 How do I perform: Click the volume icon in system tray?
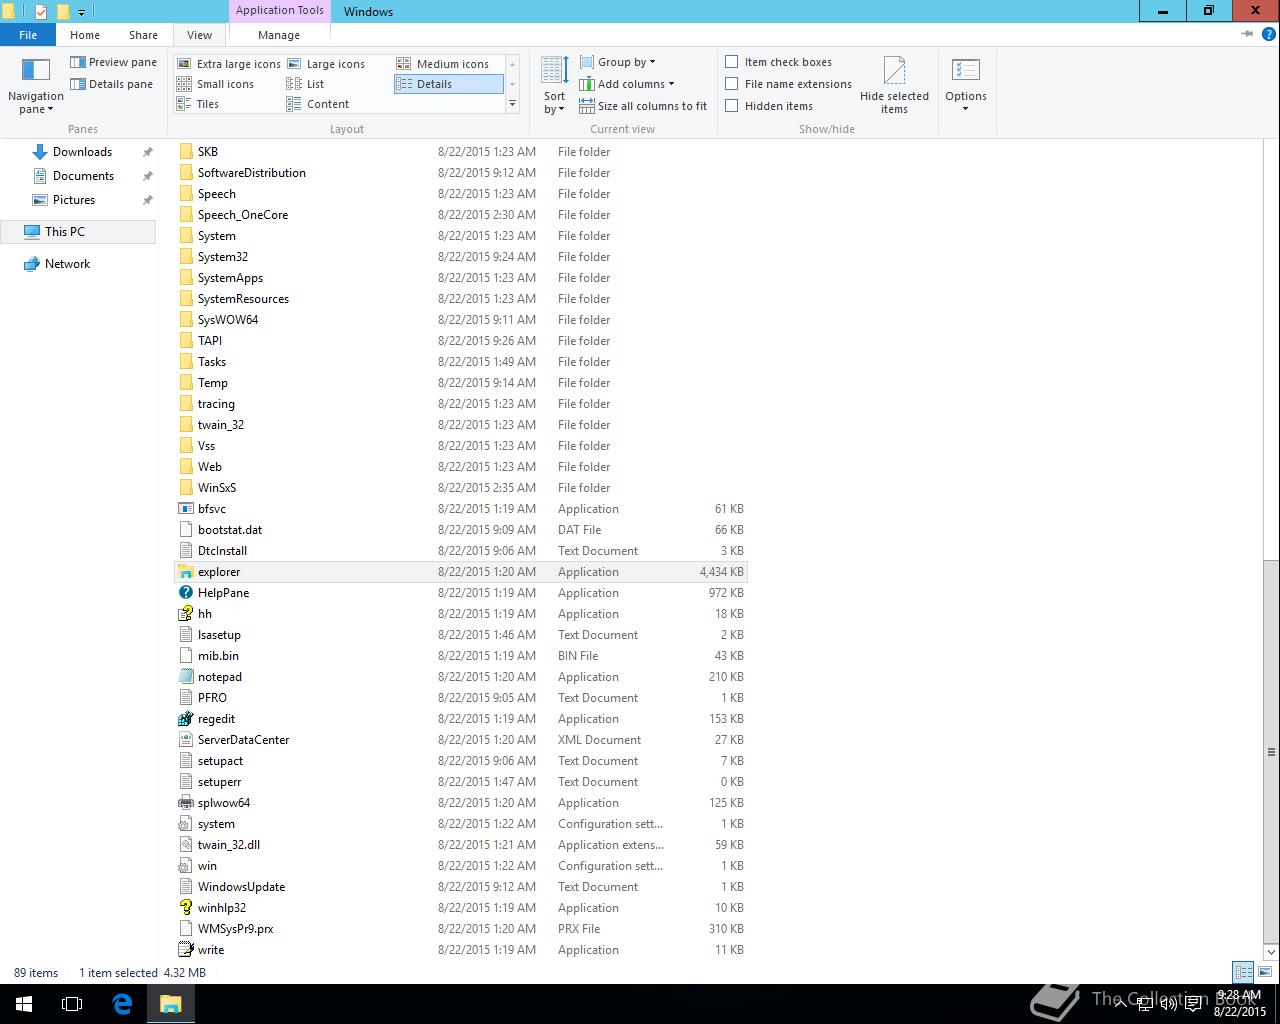[x=1167, y=1004]
